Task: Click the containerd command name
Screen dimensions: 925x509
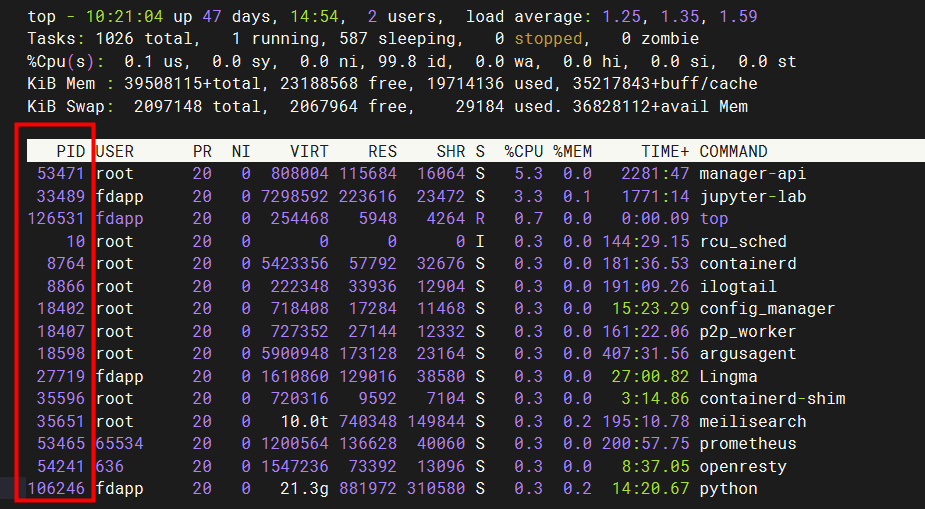Action: 748,264
